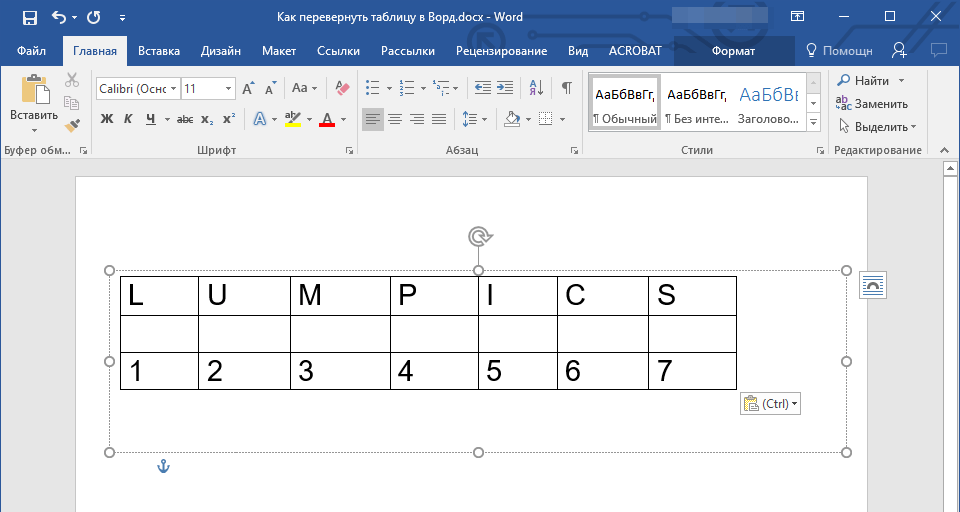Viewport: 960px width, 512px height.
Task: Open the Макет ribbon tab
Action: tap(279, 51)
